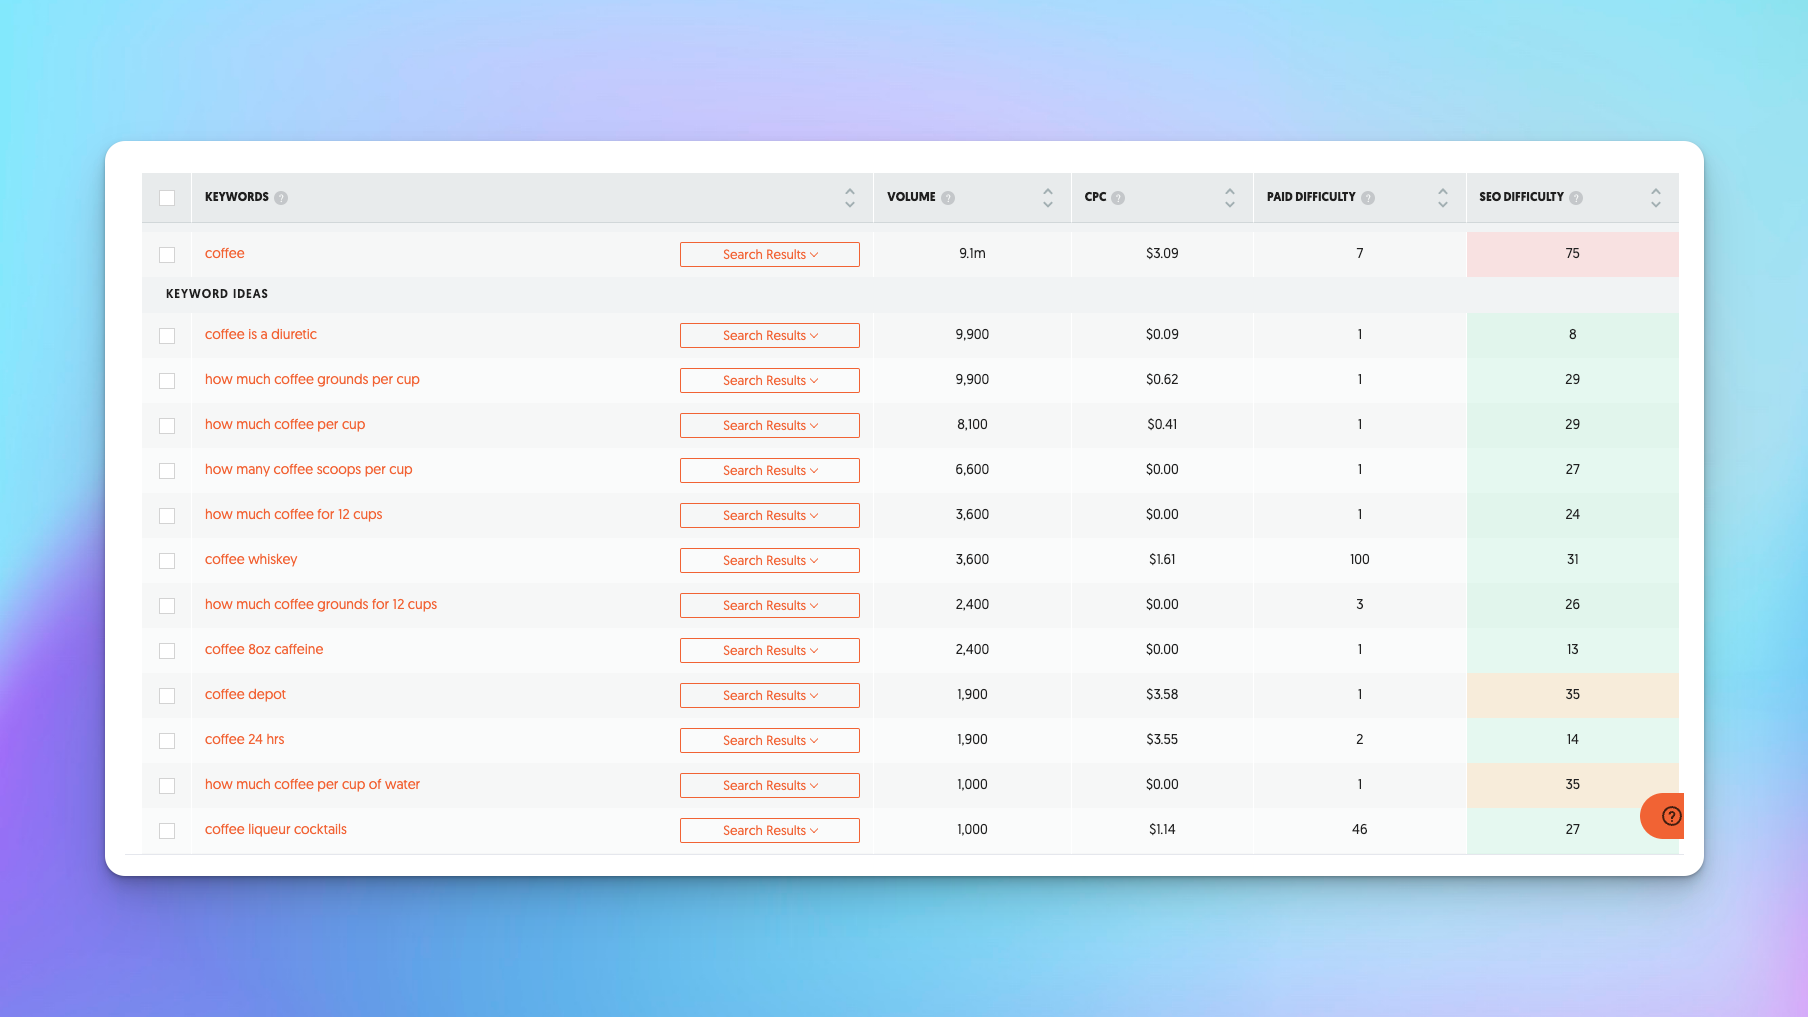Tick 'how many coffee scoops per cup' checkbox
The width and height of the screenshot is (1808, 1017).
click(x=167, y=471)
